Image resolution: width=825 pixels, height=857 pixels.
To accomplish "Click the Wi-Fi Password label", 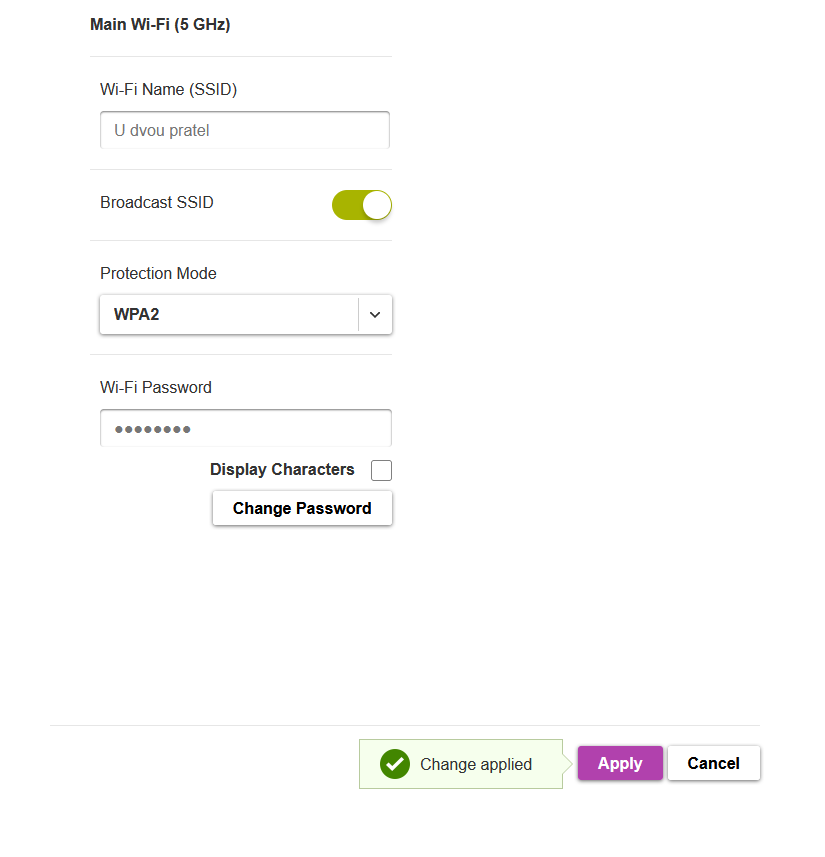I will point(156,388).
